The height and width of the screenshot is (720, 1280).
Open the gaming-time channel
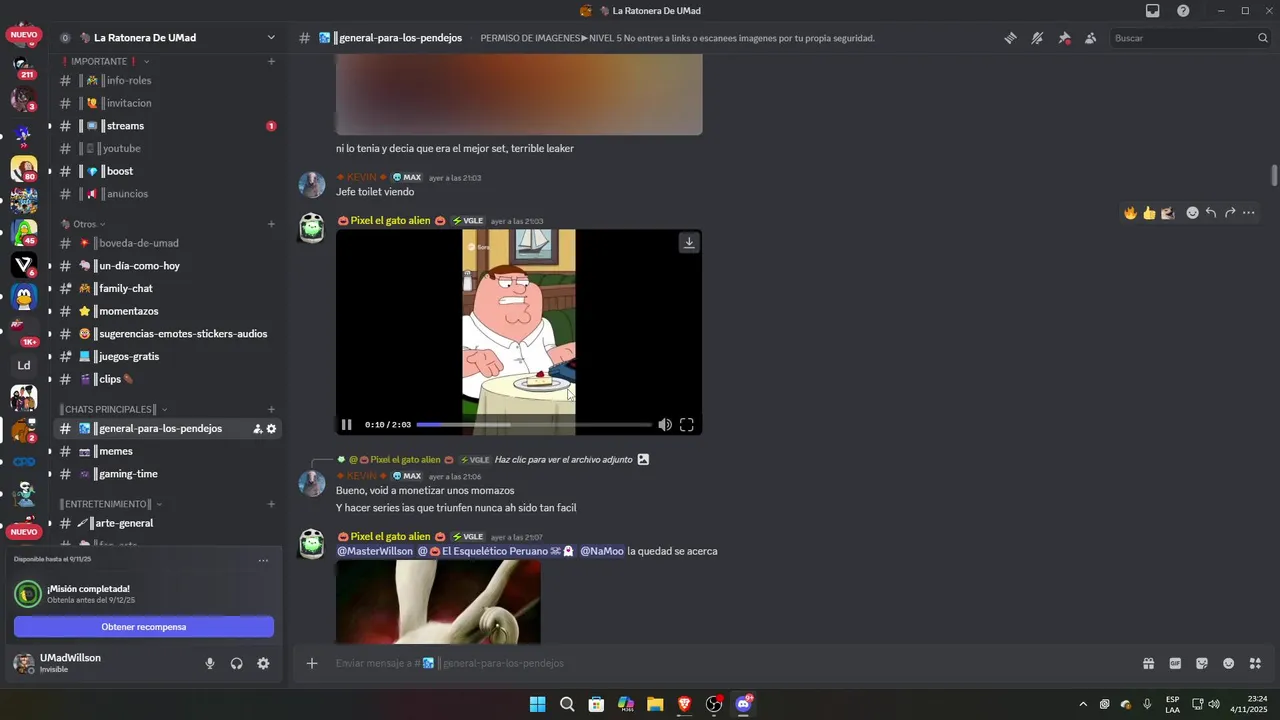click(x=167, y=474)
